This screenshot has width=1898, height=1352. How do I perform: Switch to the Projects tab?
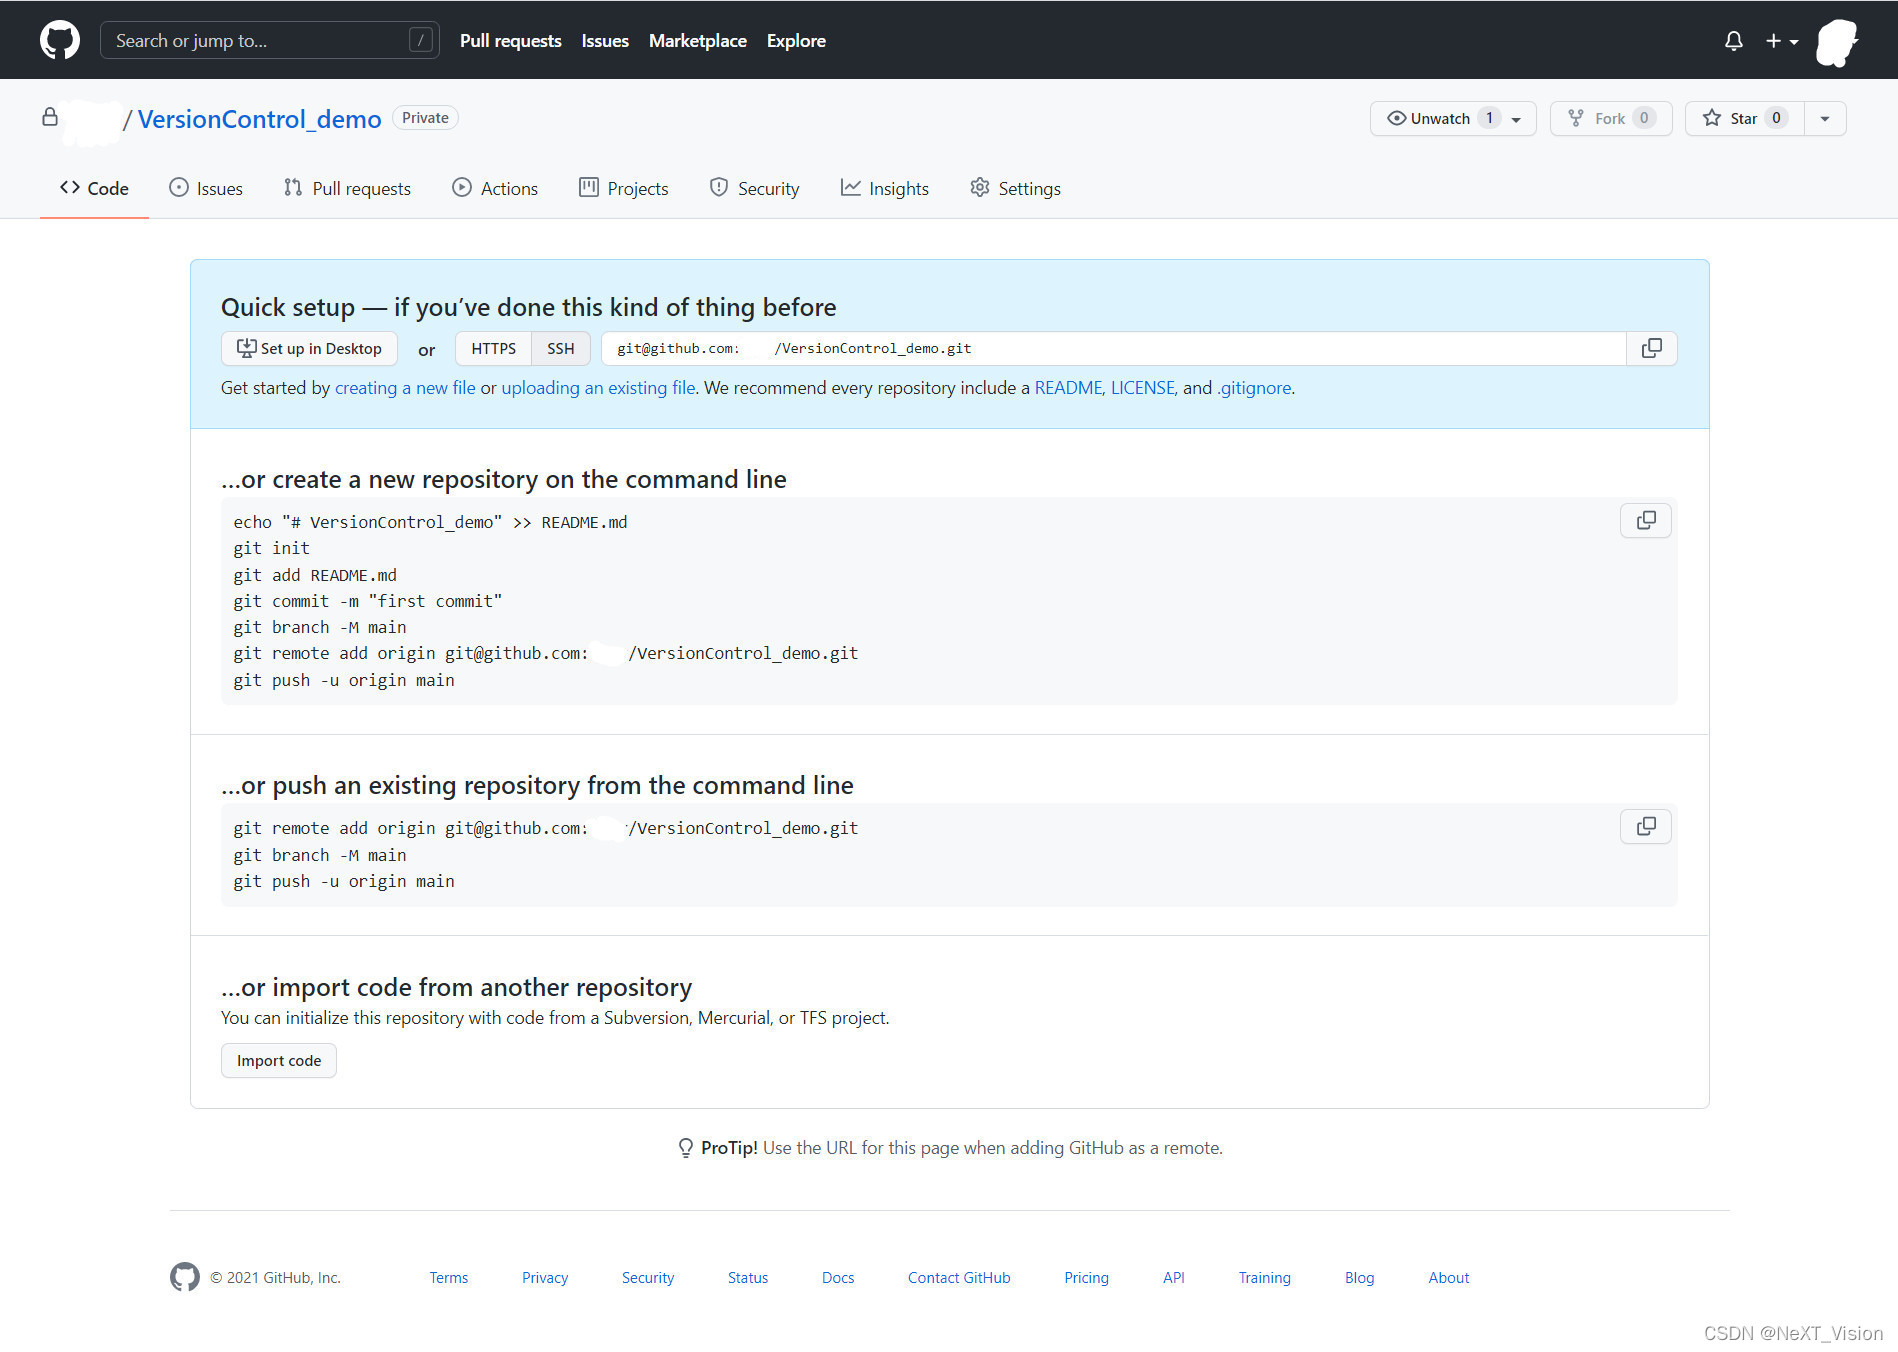pos(624,188)
